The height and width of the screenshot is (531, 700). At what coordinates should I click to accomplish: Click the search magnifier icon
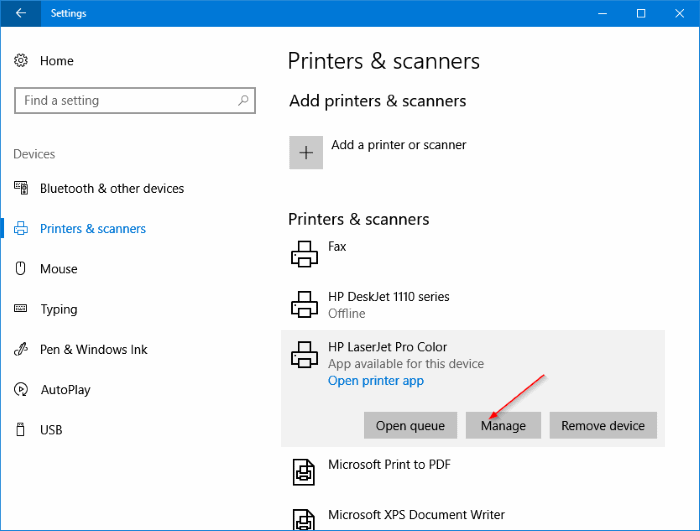tap(243, 100)
